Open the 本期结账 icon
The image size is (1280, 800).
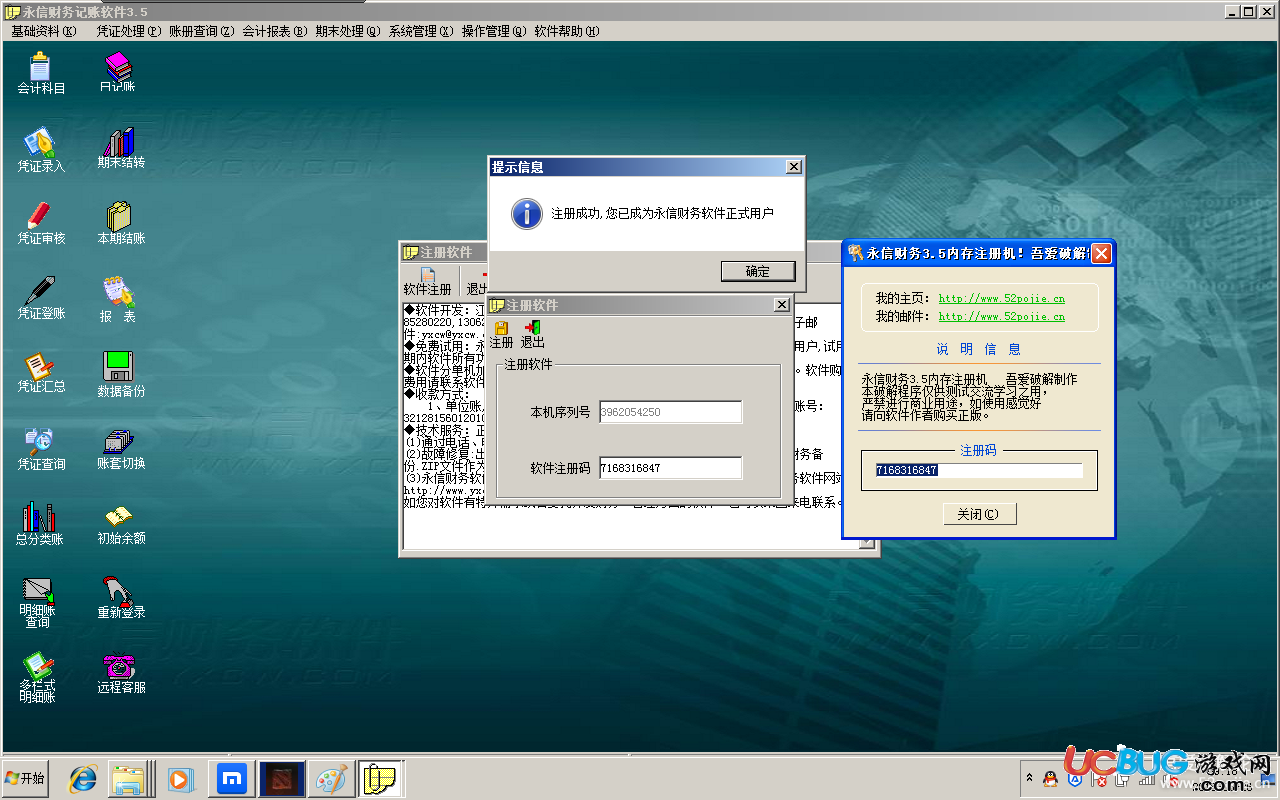[120, 224]
